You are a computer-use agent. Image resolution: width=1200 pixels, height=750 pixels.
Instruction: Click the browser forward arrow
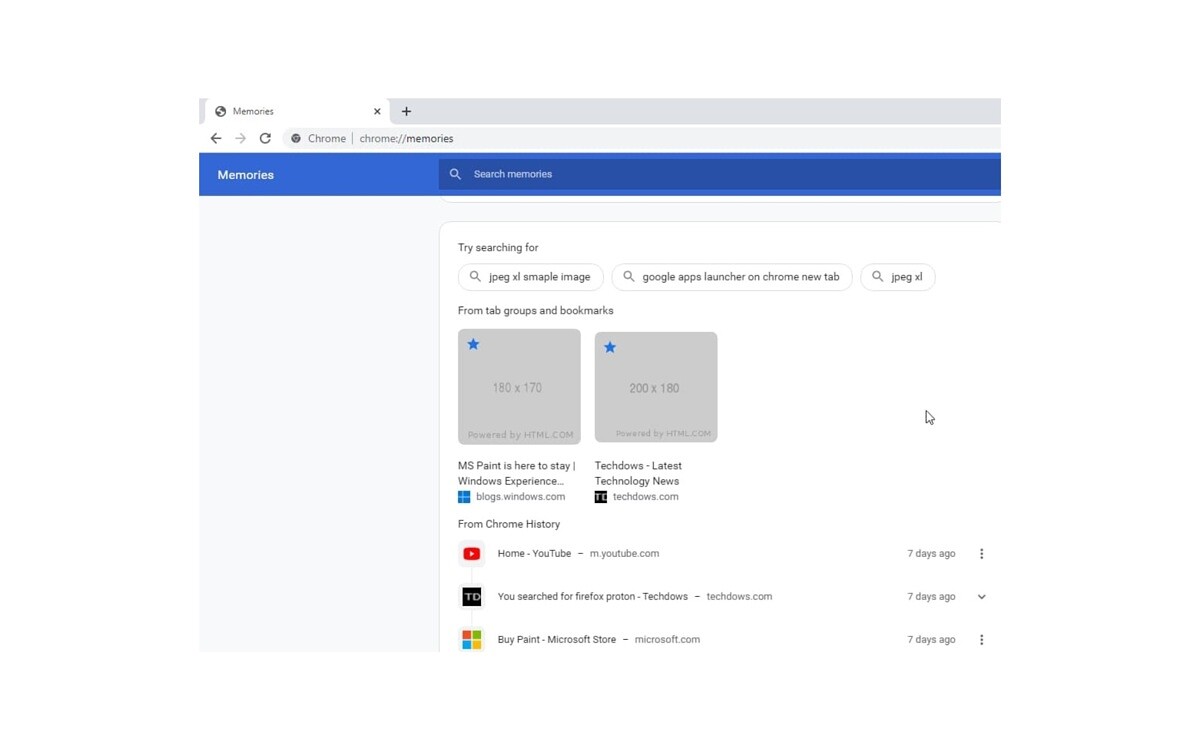pyautogui.click(x=240, y=139)
